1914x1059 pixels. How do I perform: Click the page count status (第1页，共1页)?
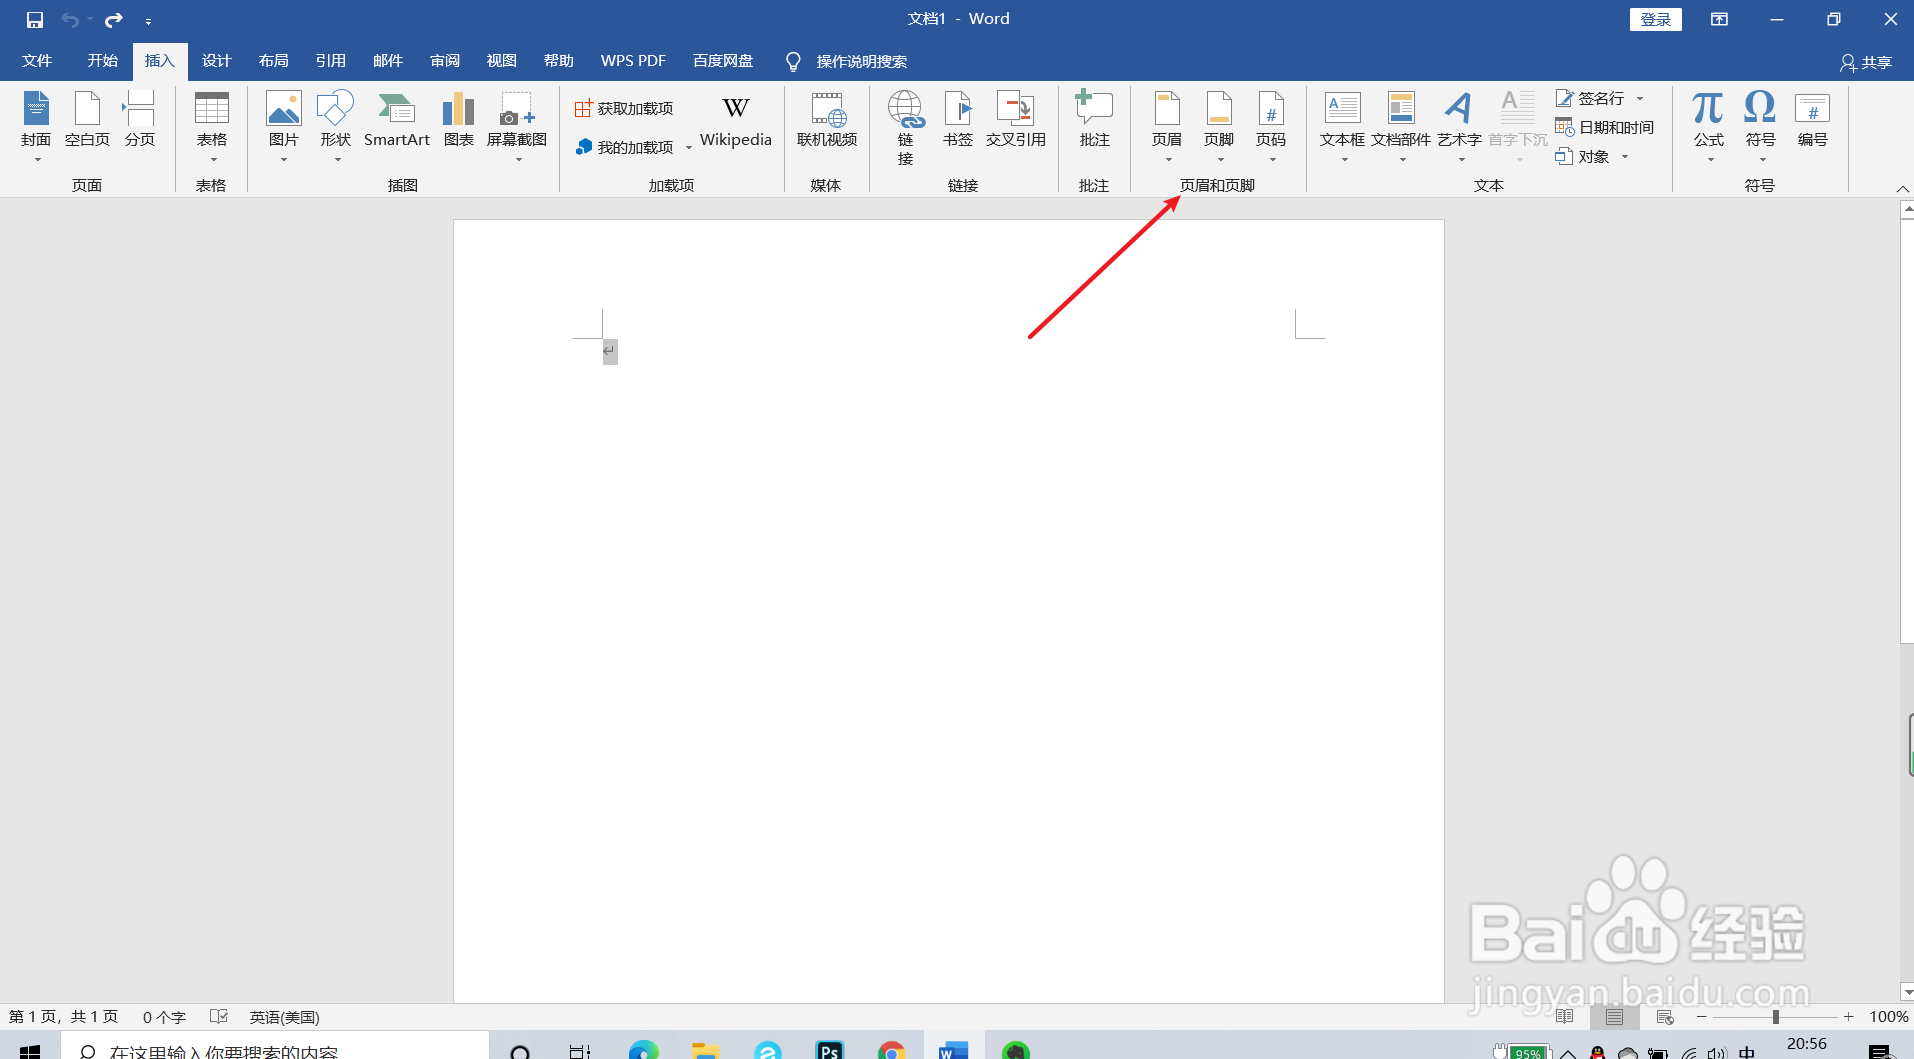(x=63, y=1016)
